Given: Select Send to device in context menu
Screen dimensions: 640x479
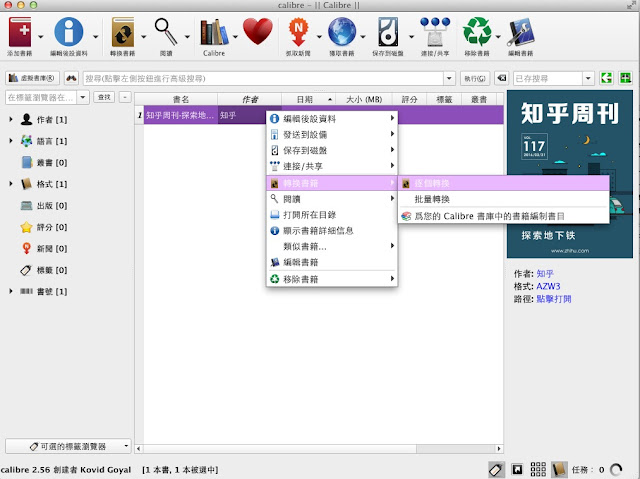Looking at the screenshot, I should tap(332, 135).
